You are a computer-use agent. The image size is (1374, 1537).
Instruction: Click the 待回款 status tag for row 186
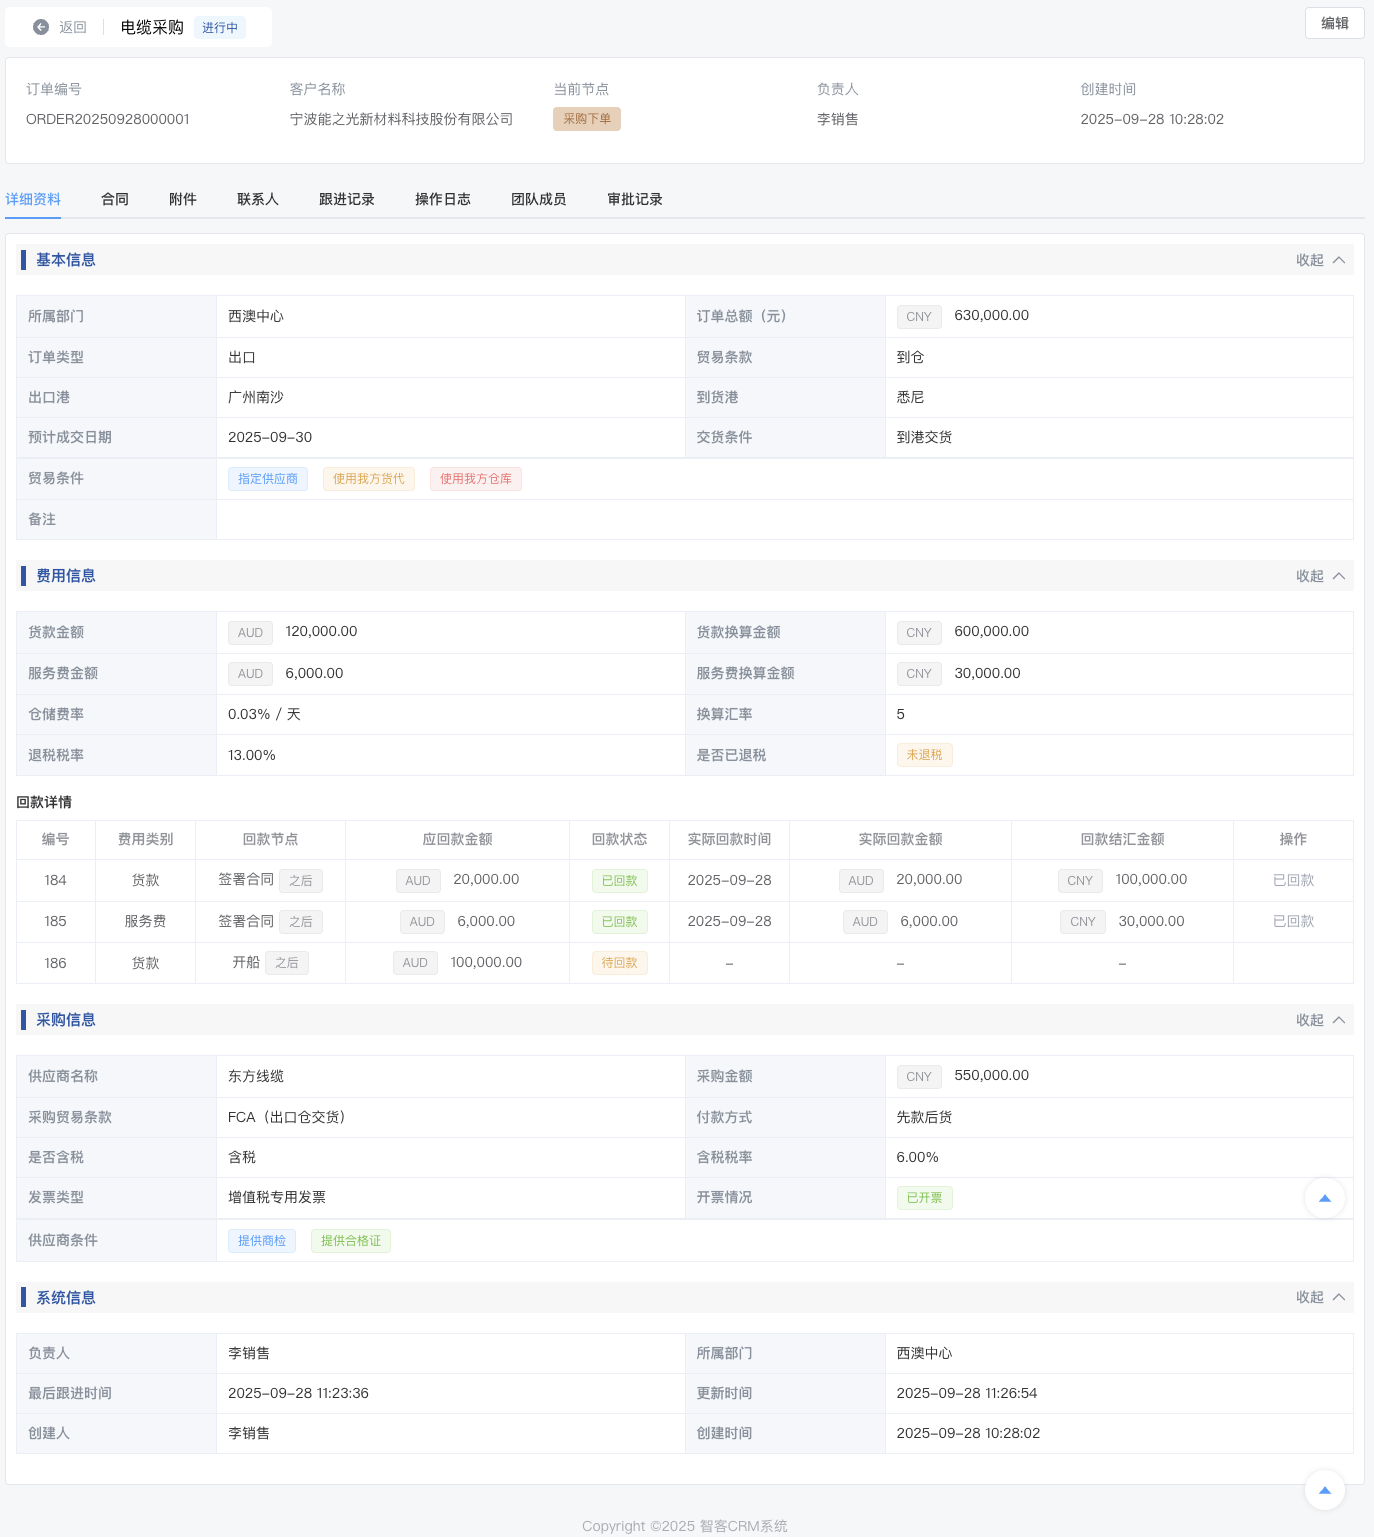619,963
